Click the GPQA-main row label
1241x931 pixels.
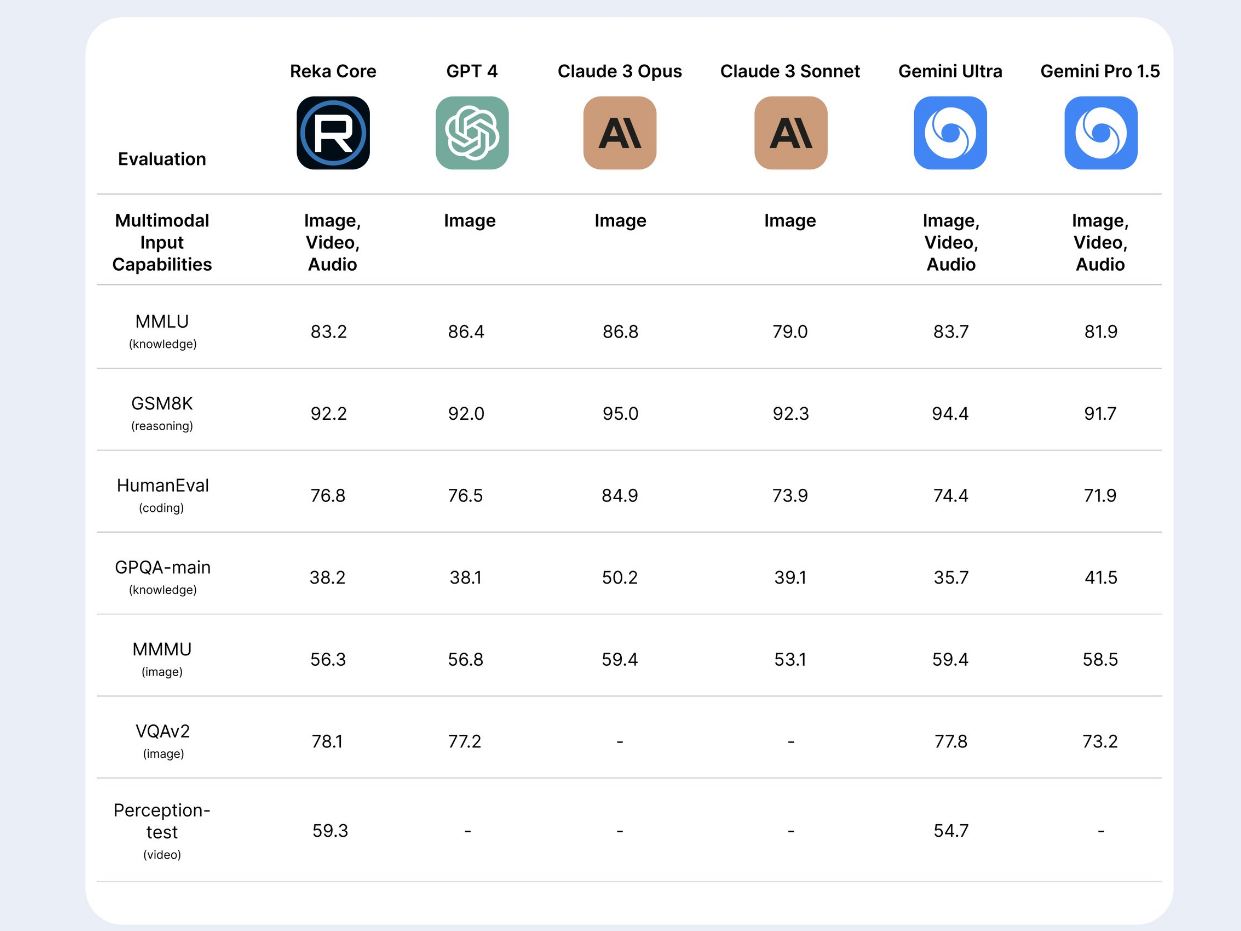click(x=162, y=576)
